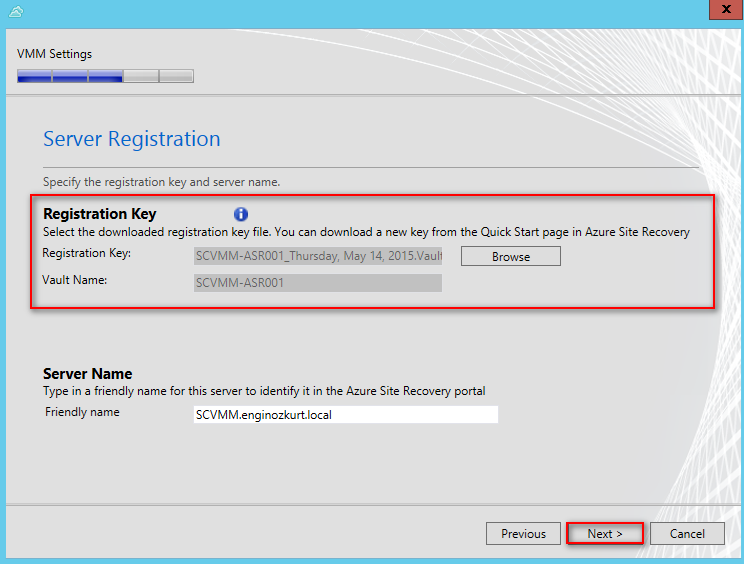Go to the next wizard step

coord(605,534)
